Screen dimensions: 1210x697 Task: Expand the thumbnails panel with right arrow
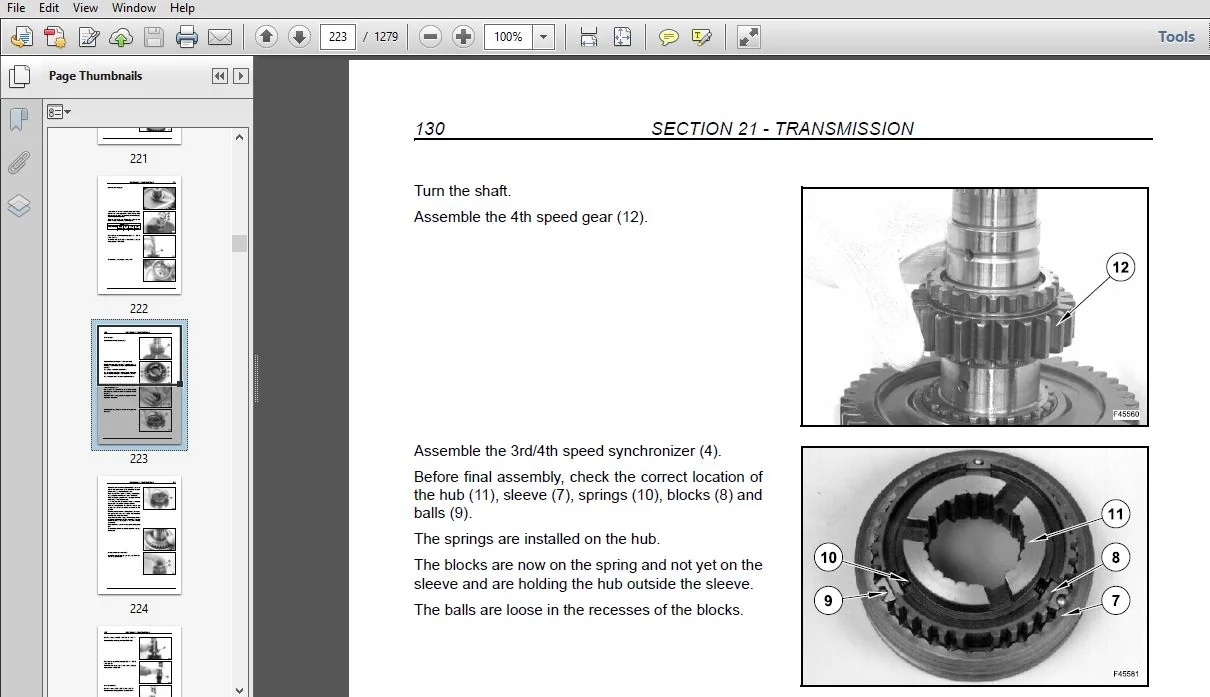tap(240, 76)
